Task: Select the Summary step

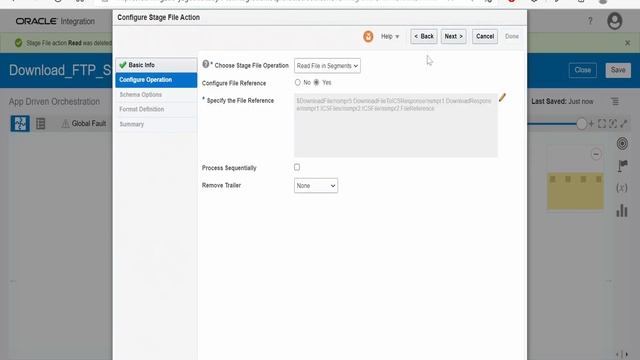Action: click(x=156, y=124)
